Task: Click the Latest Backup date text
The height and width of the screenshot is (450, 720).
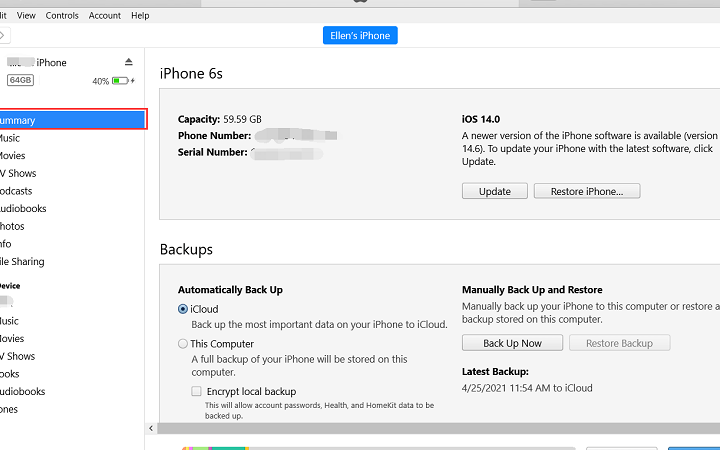Action: pyautogui.click(x=527, y=388)
